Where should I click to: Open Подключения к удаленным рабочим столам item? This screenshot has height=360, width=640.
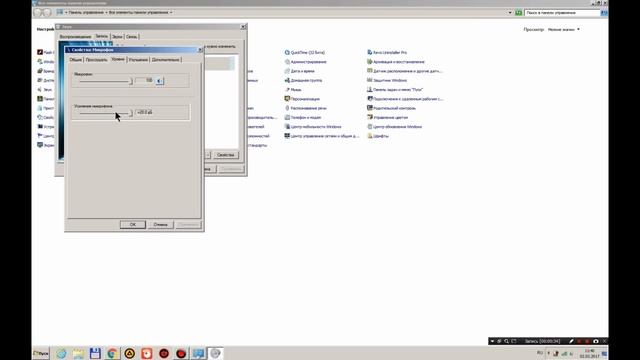pos(405,99)
